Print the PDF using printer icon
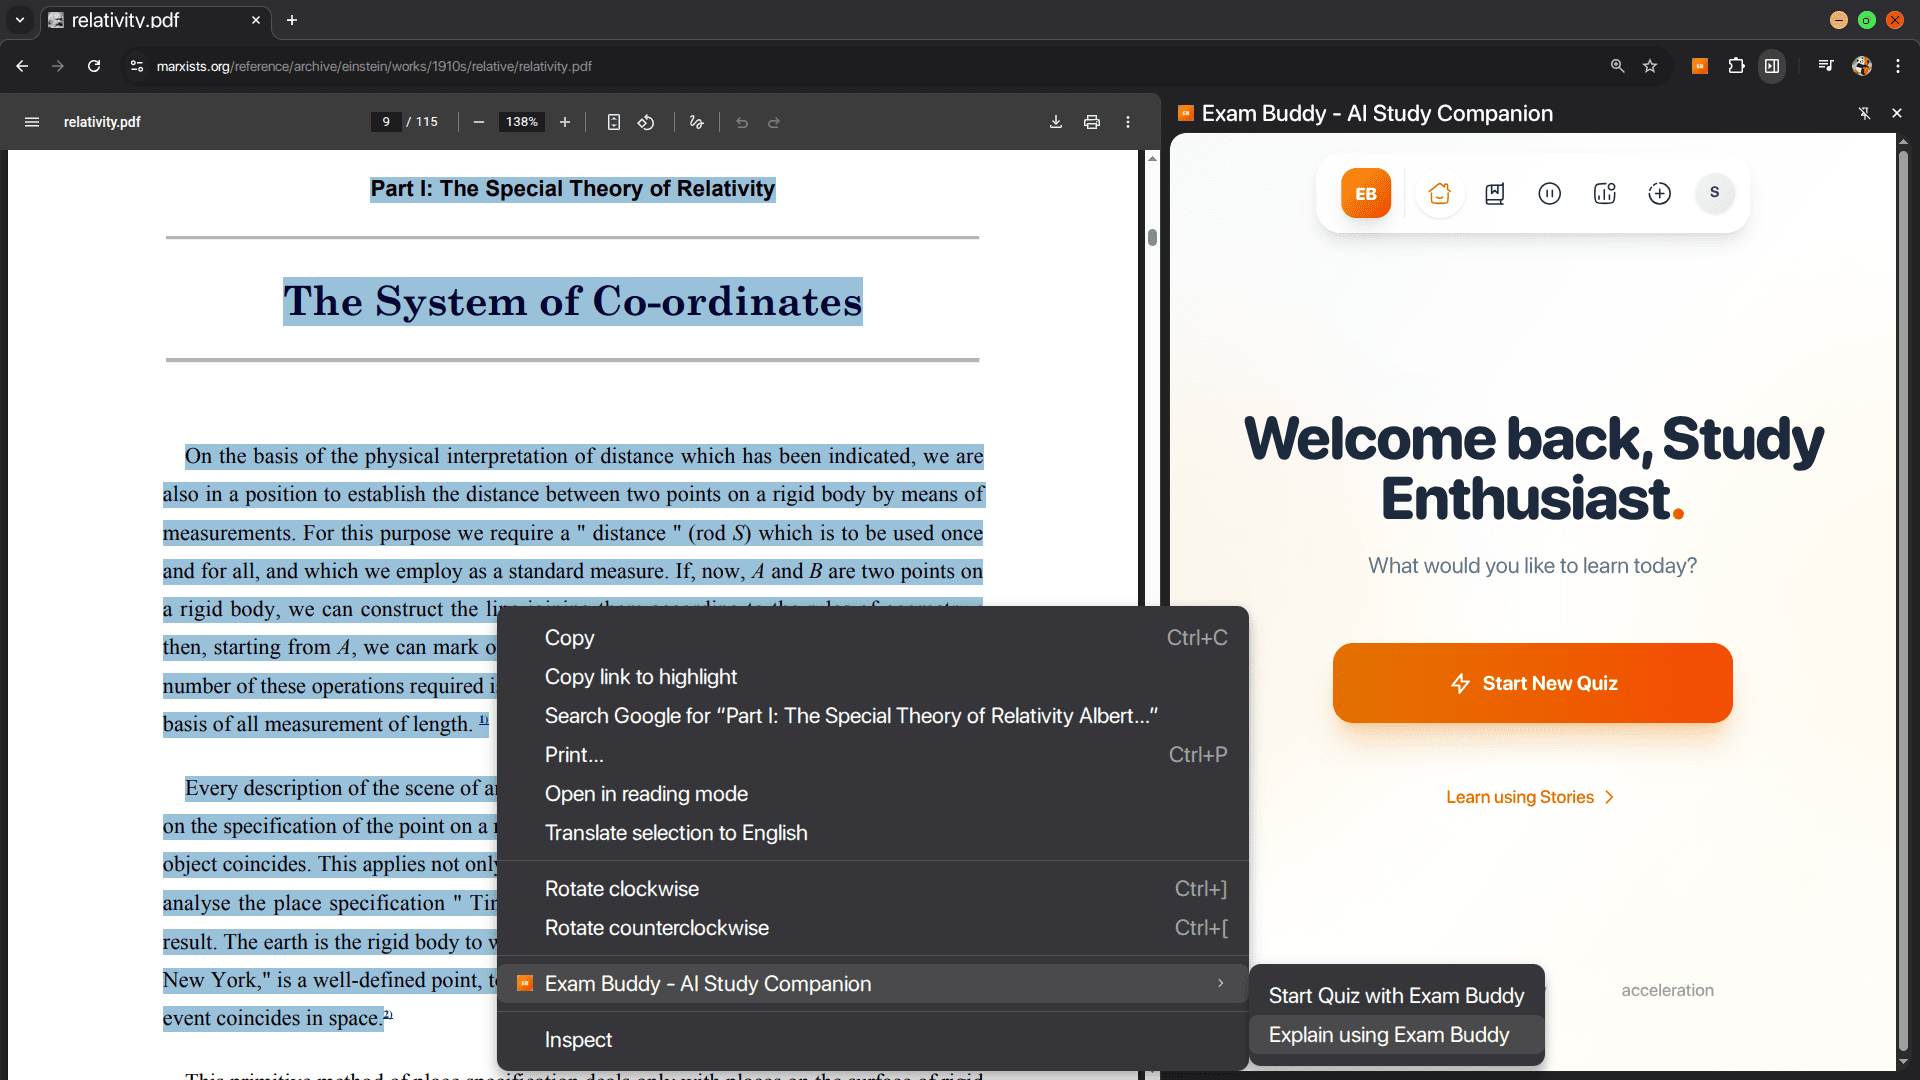 tap(1091, 122)
